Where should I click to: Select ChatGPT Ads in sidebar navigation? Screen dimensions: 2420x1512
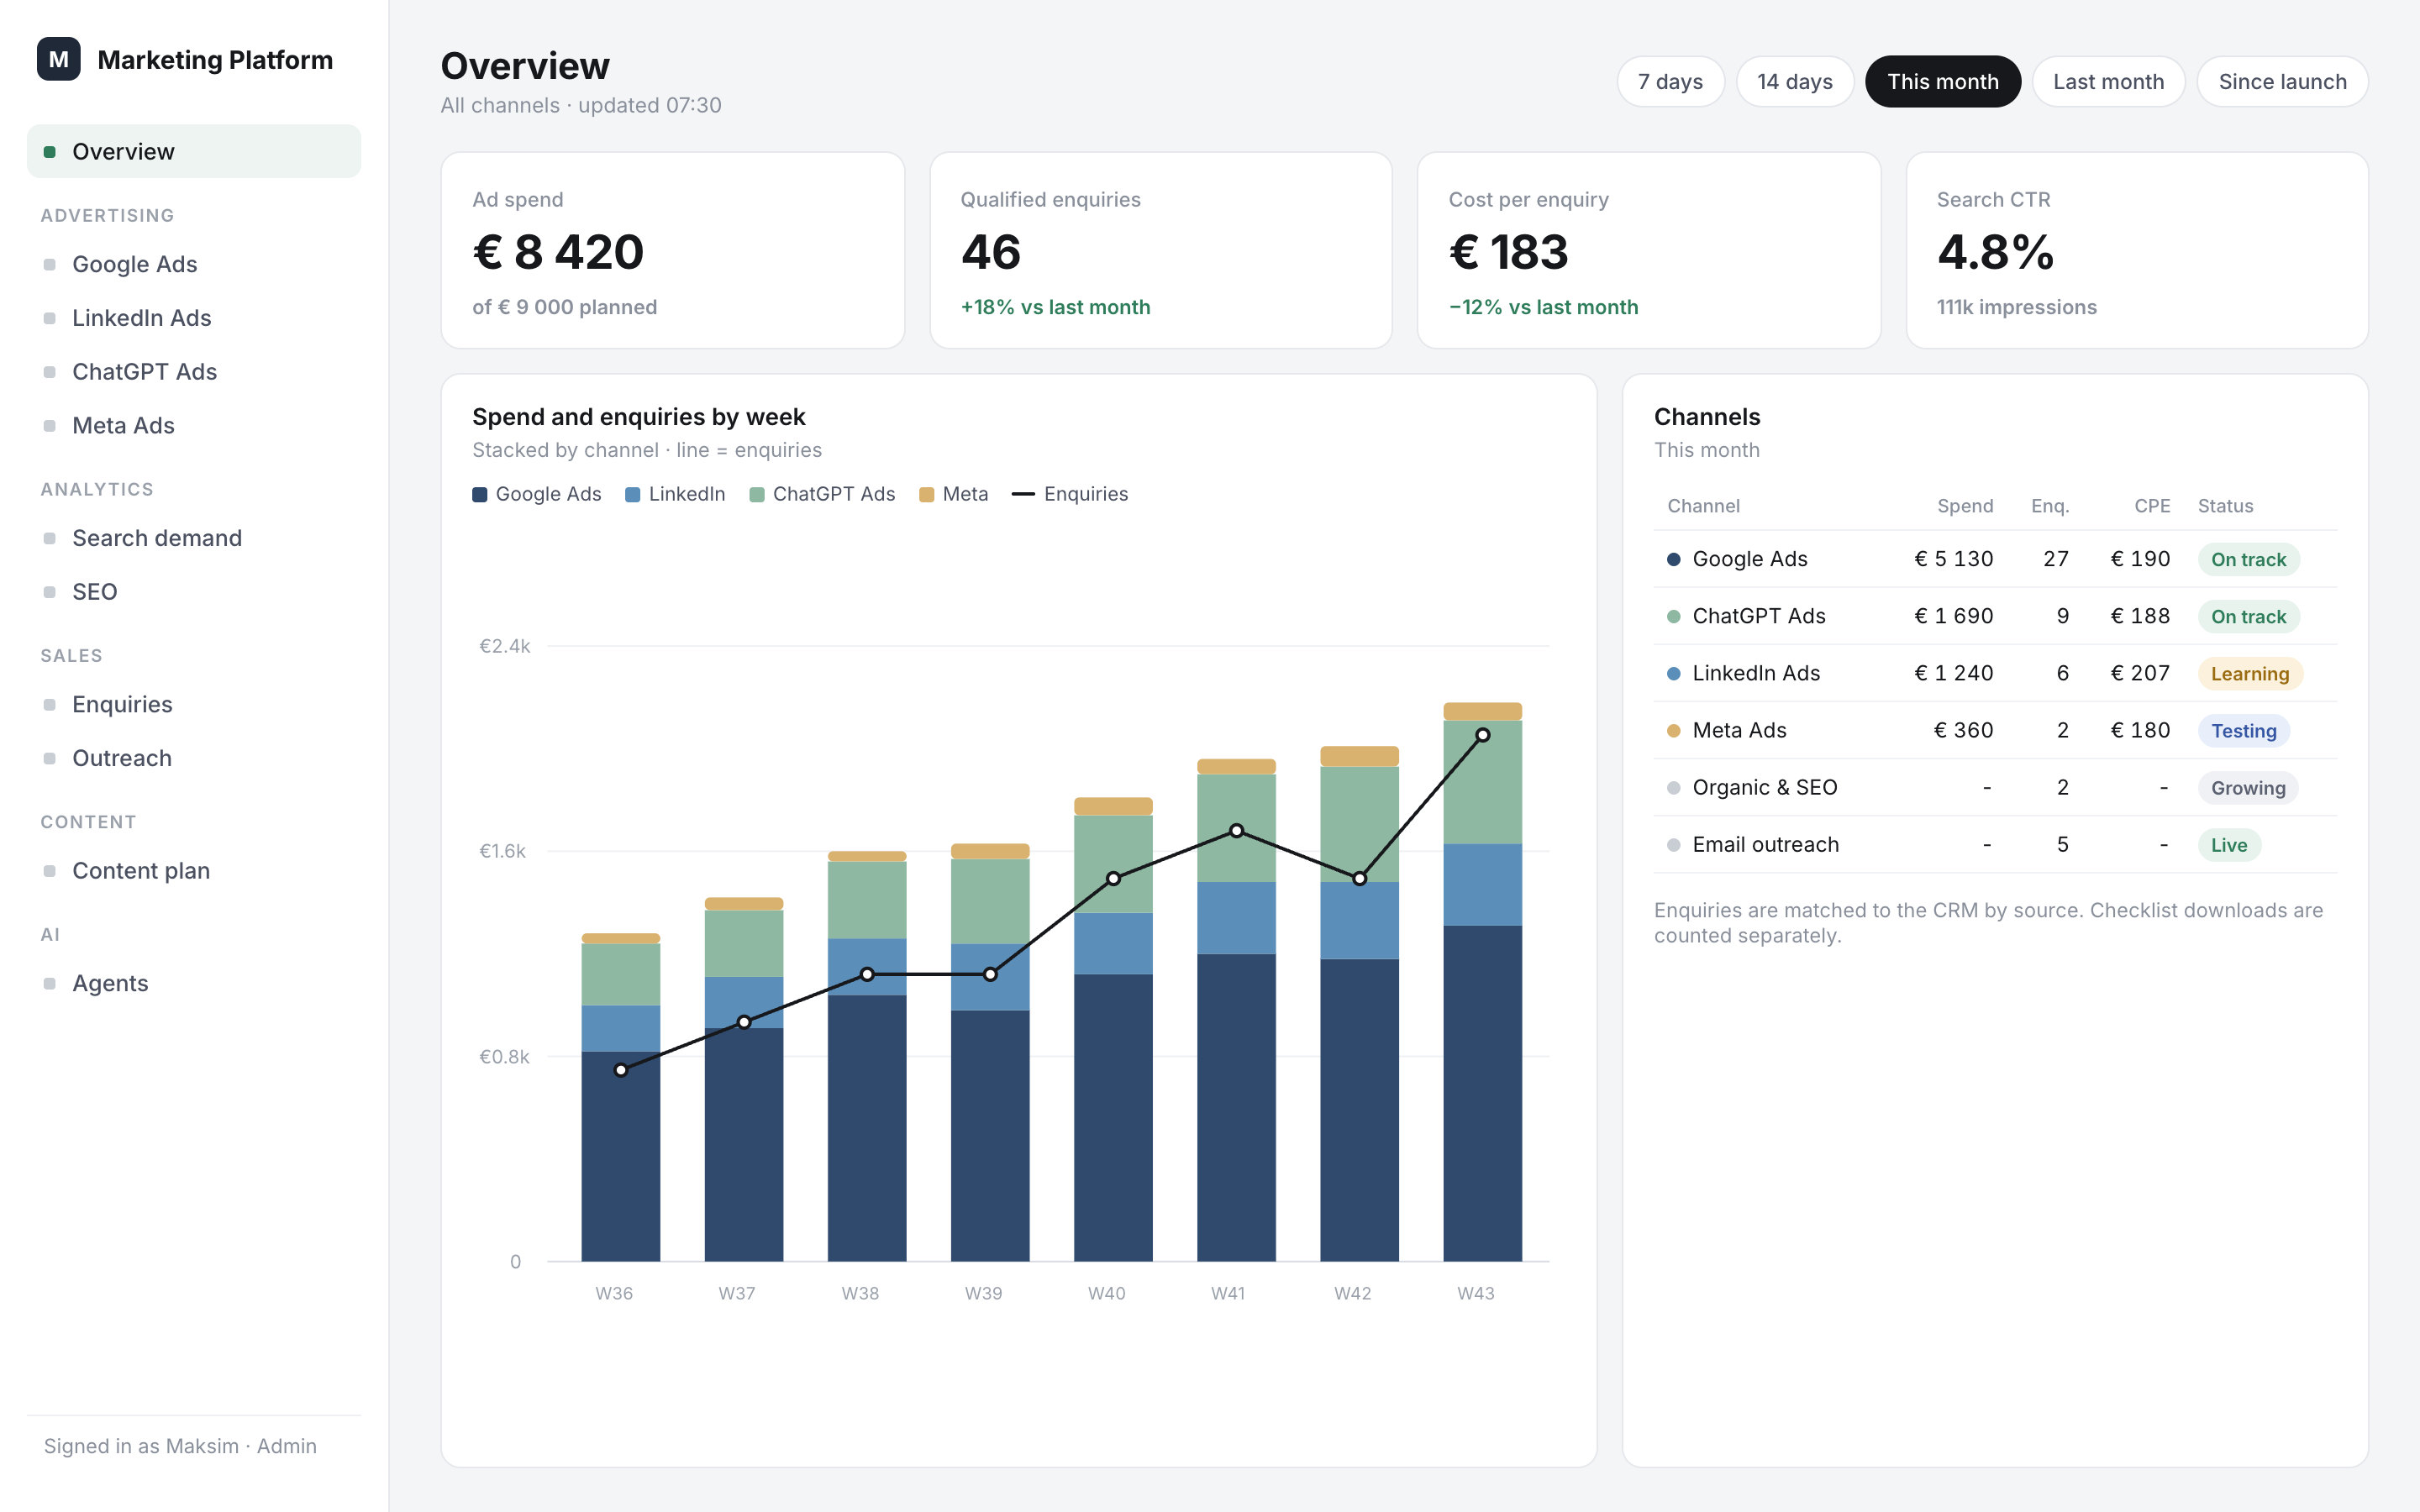[x=194, y=372]
